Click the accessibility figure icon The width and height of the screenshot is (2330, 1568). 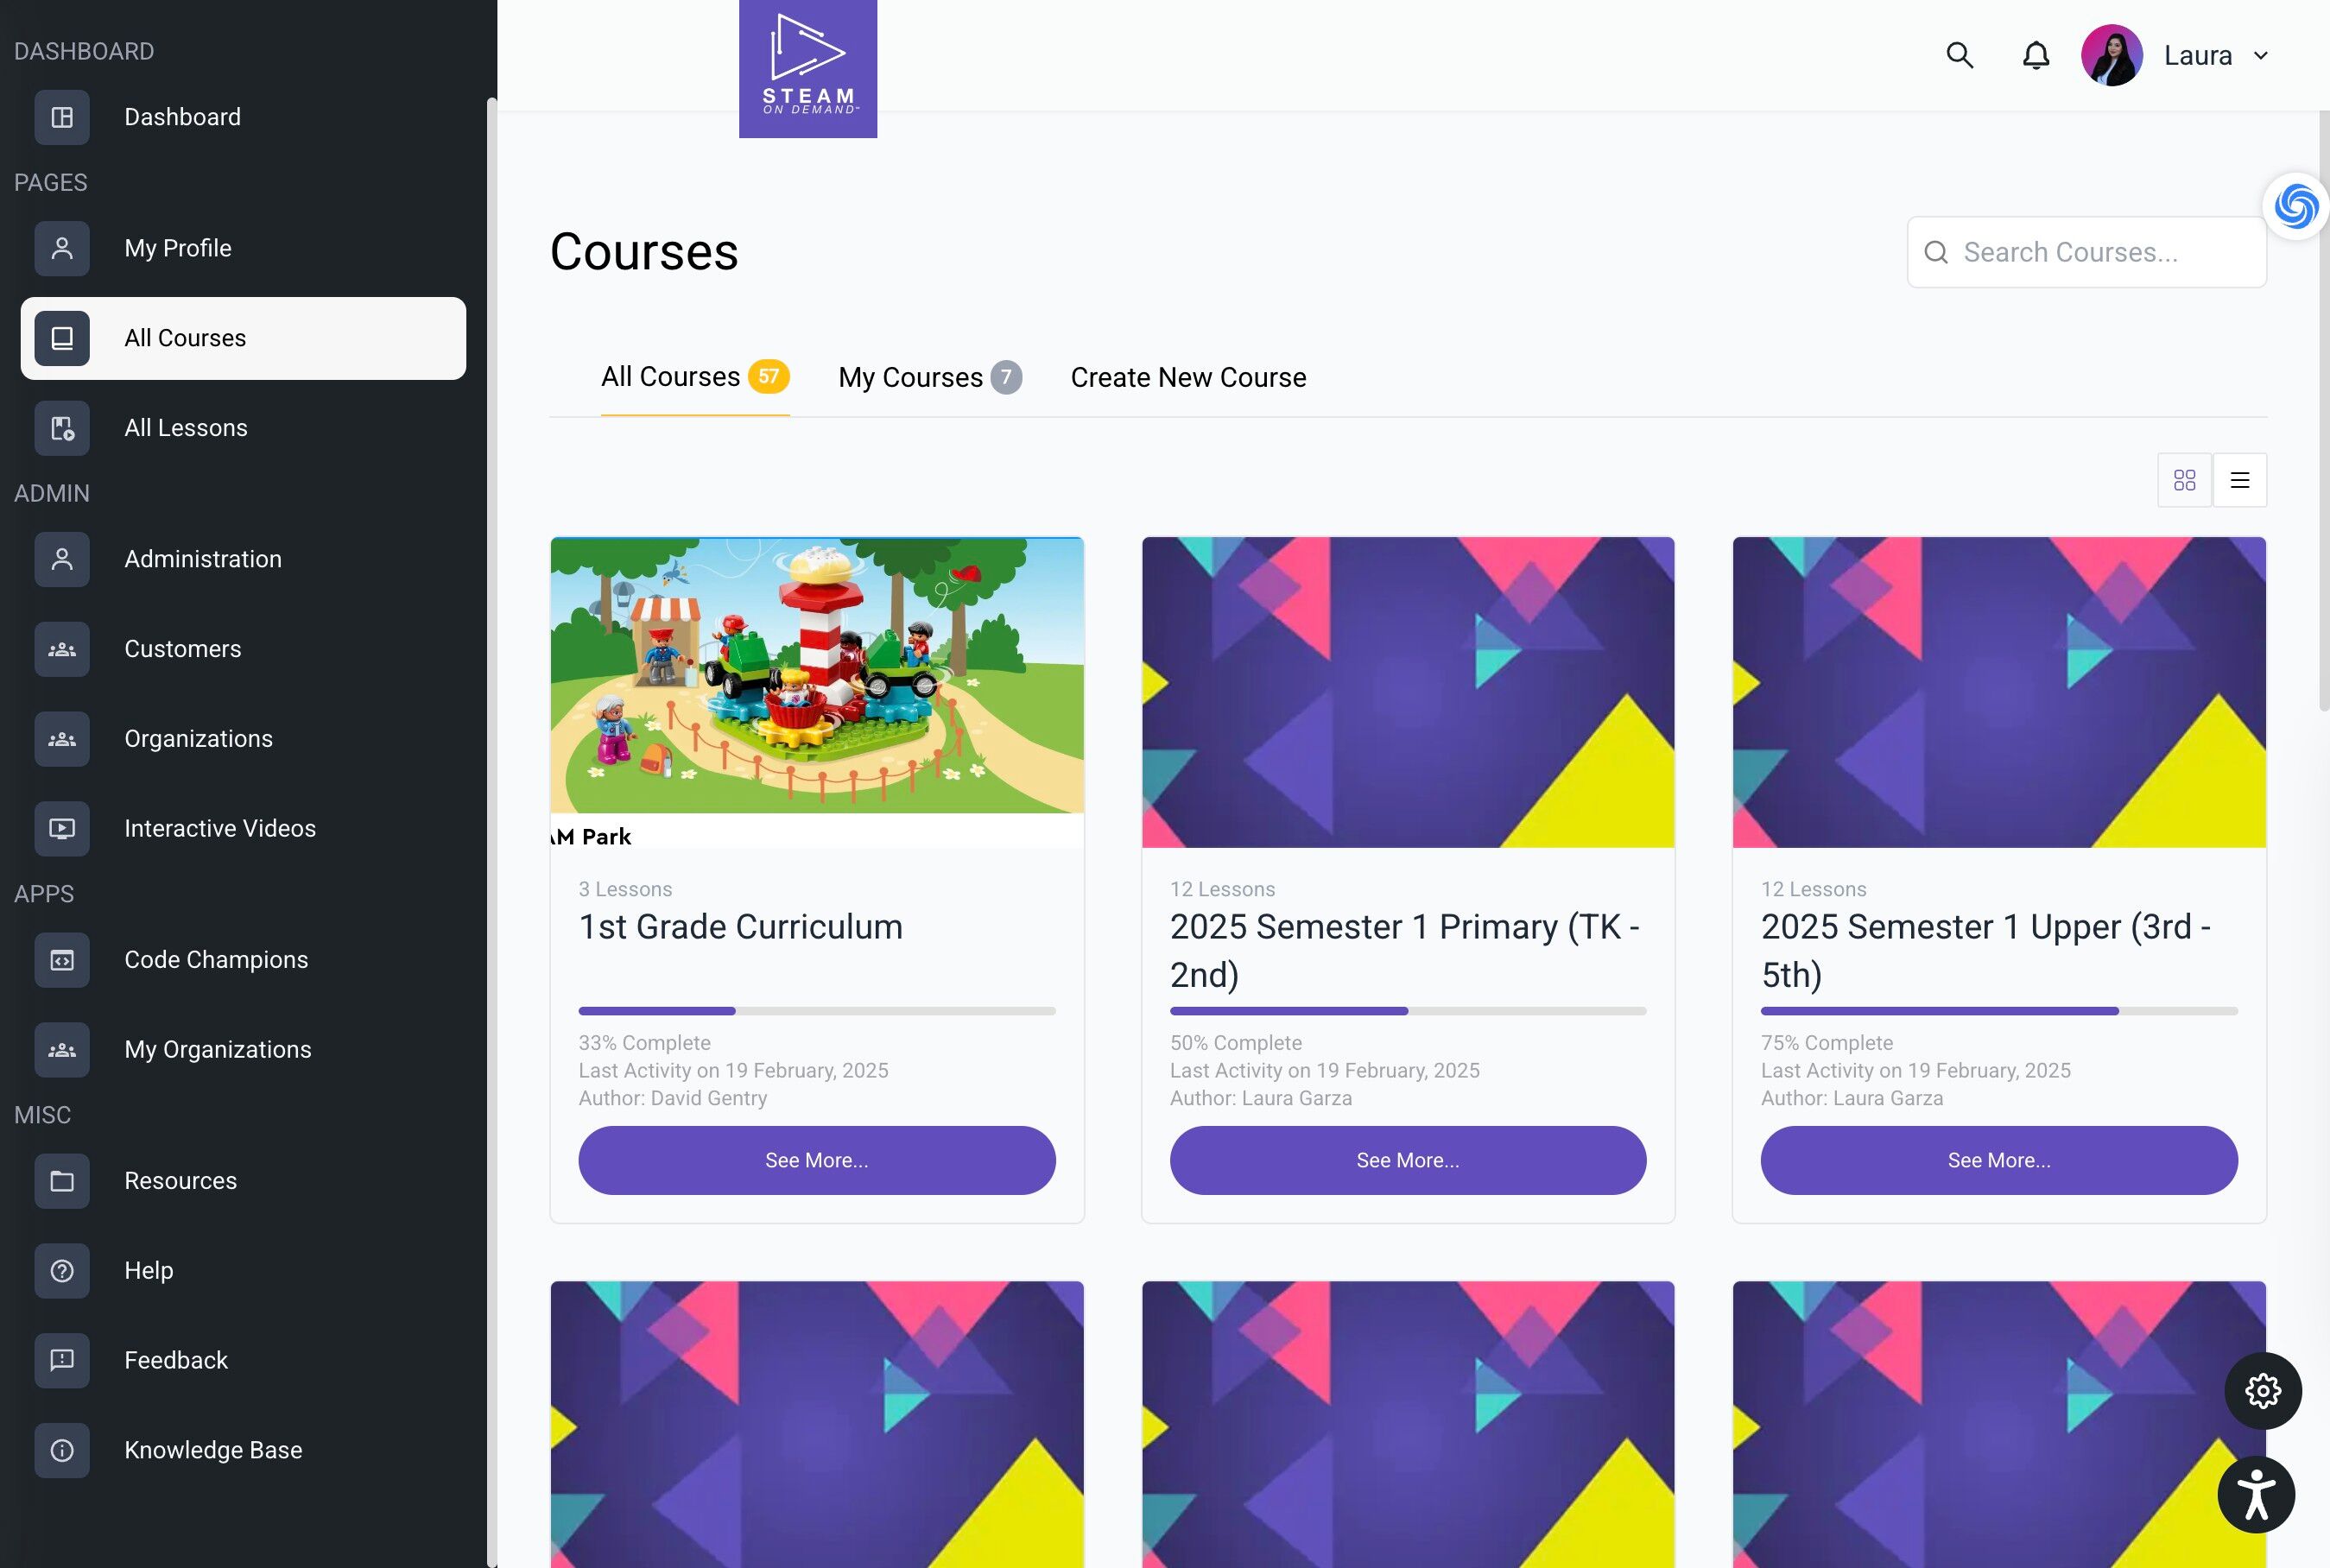point(2256,1494)
